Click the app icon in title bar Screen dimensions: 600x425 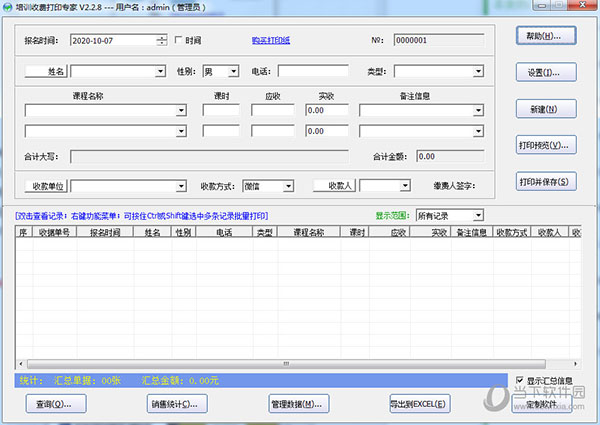(x=7, y=7)
